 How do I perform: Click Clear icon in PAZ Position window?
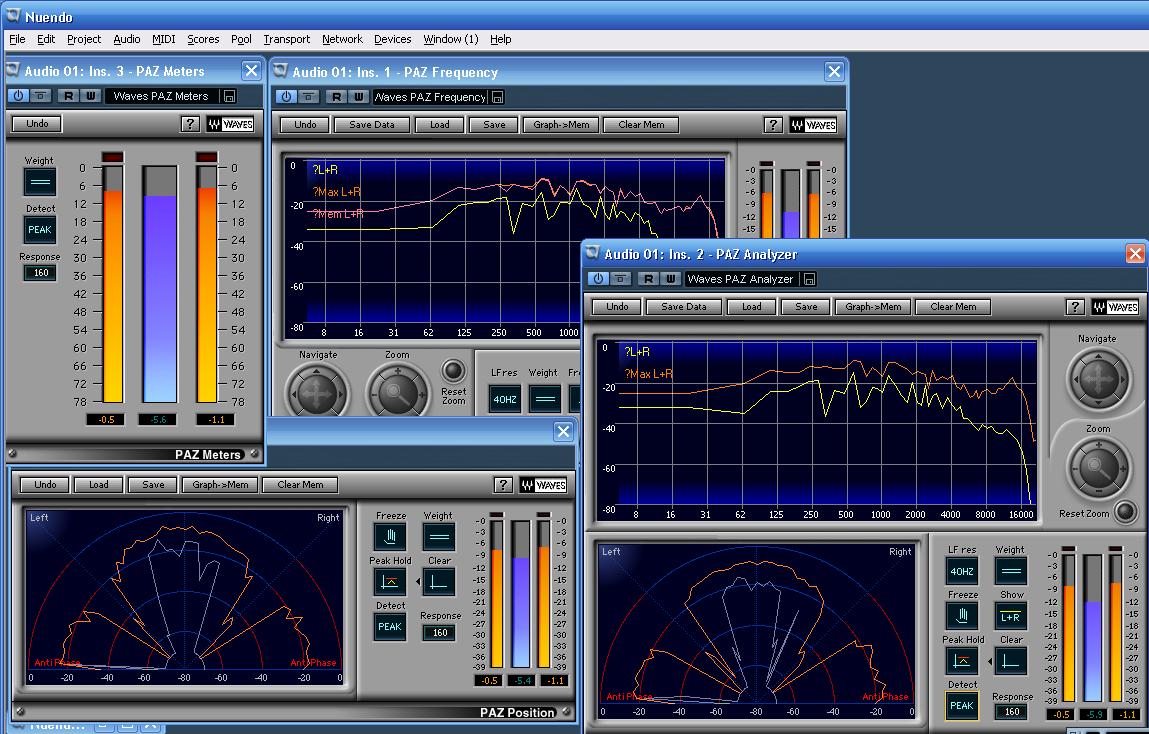click(439, 582)
